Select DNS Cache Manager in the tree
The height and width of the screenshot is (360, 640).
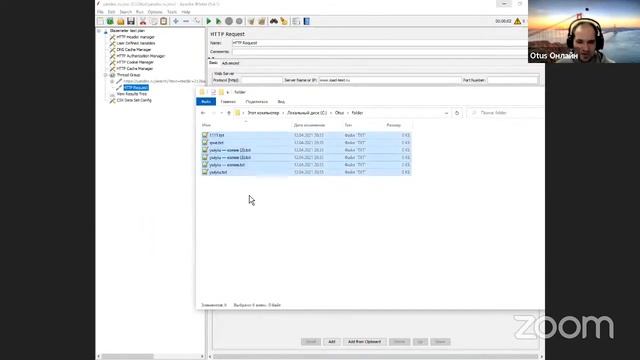[133, 49]
